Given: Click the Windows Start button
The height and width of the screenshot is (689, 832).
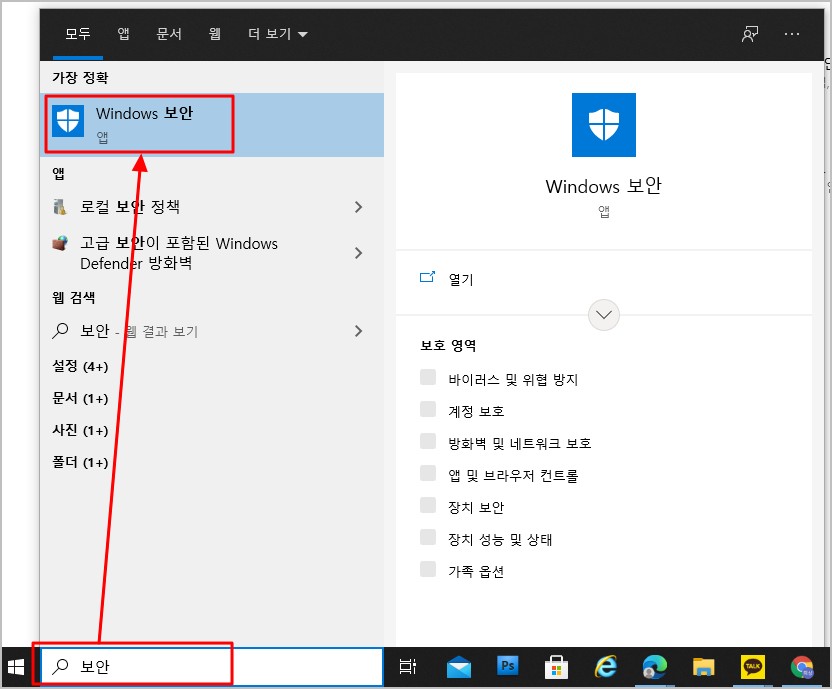Looking at the screenshot, I should [x=16, y=667].
